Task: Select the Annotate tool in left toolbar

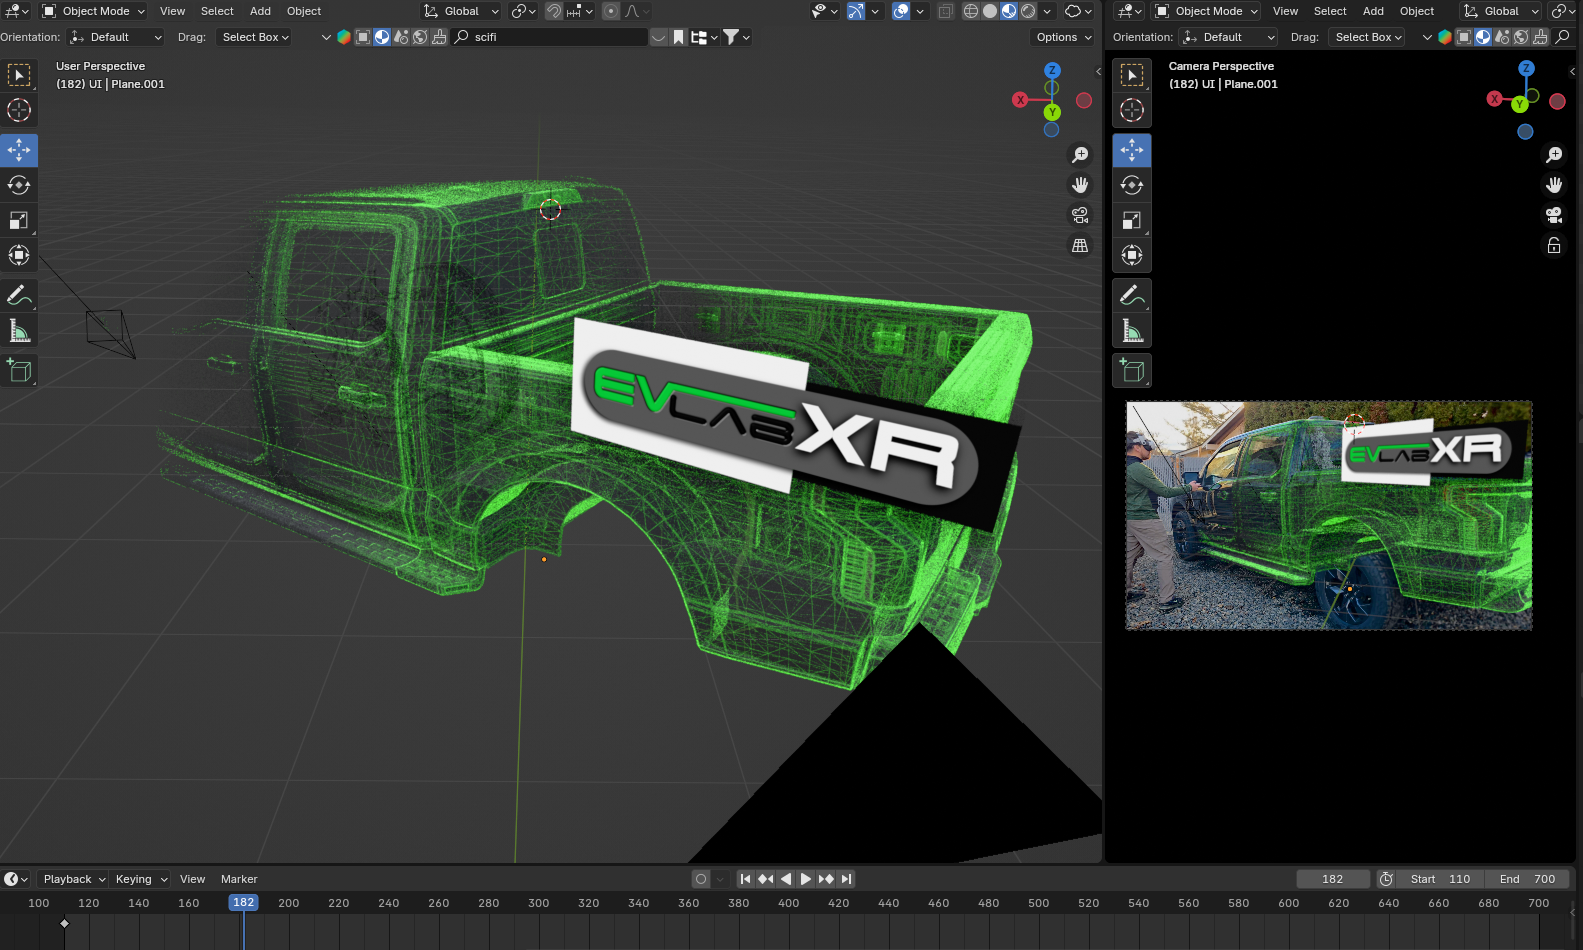Action: [x=19, y=295]
